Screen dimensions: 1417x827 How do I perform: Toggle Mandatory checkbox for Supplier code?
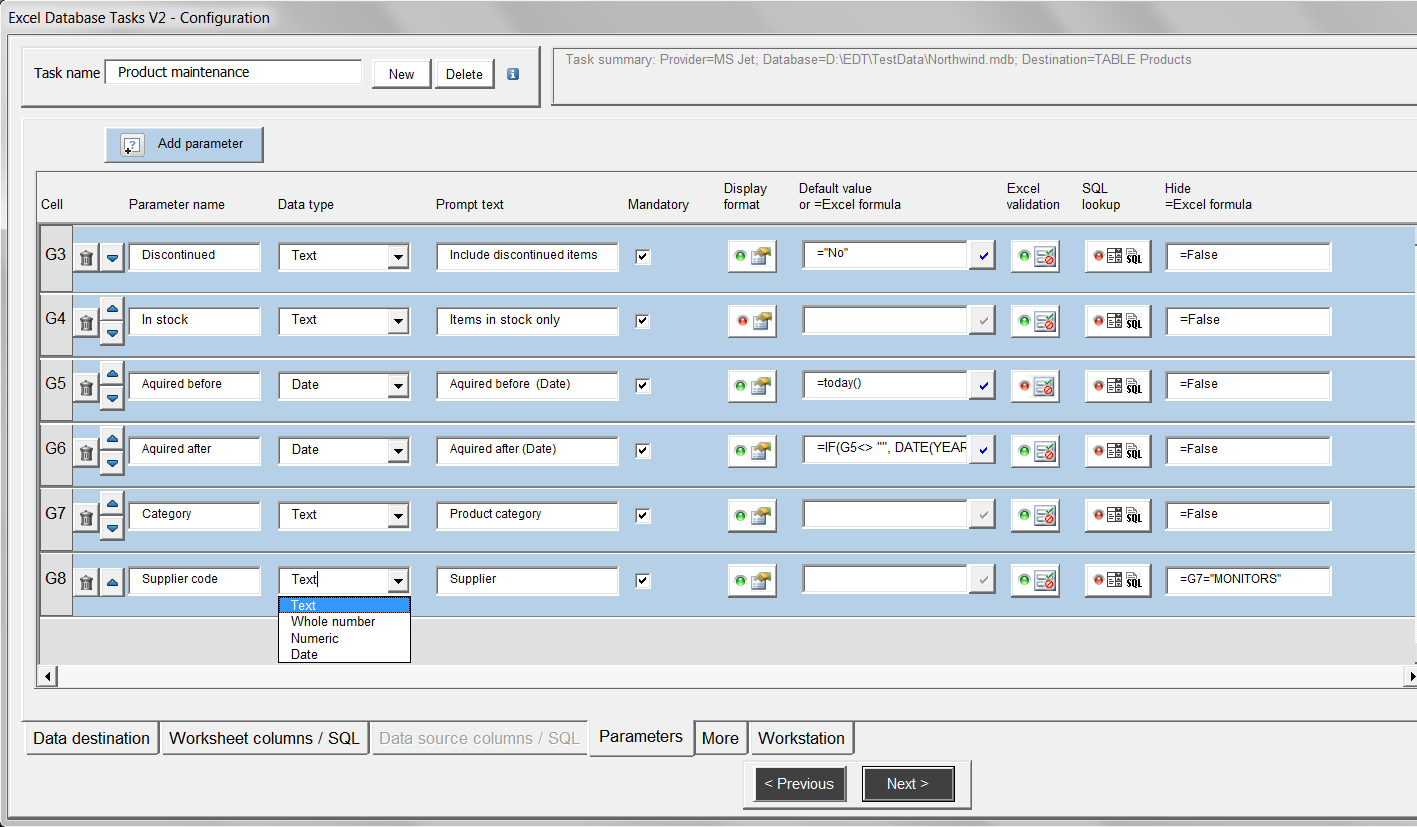[643, 581]
